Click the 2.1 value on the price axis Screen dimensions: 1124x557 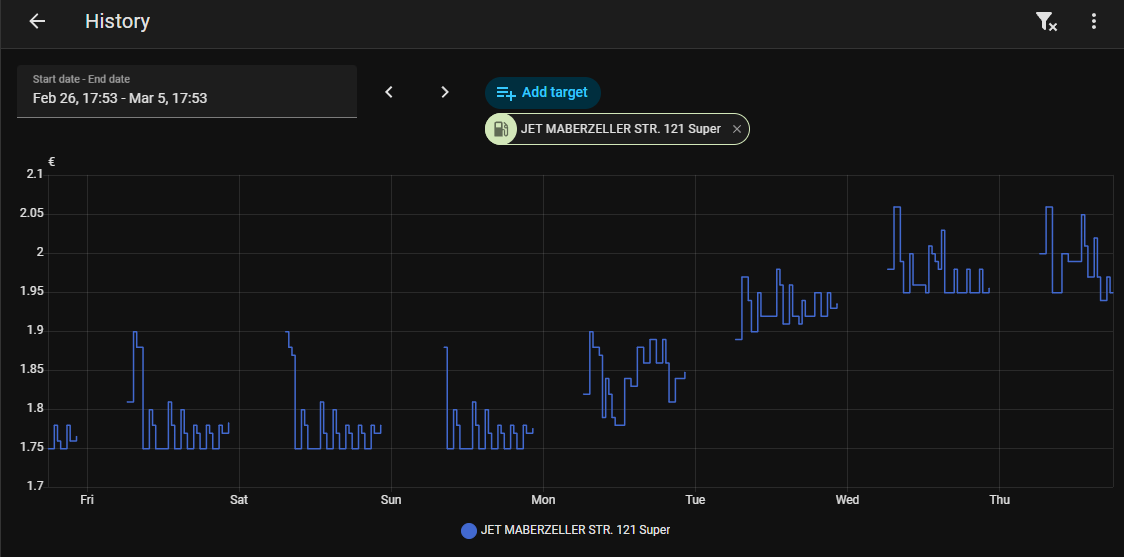click(35, 175)
